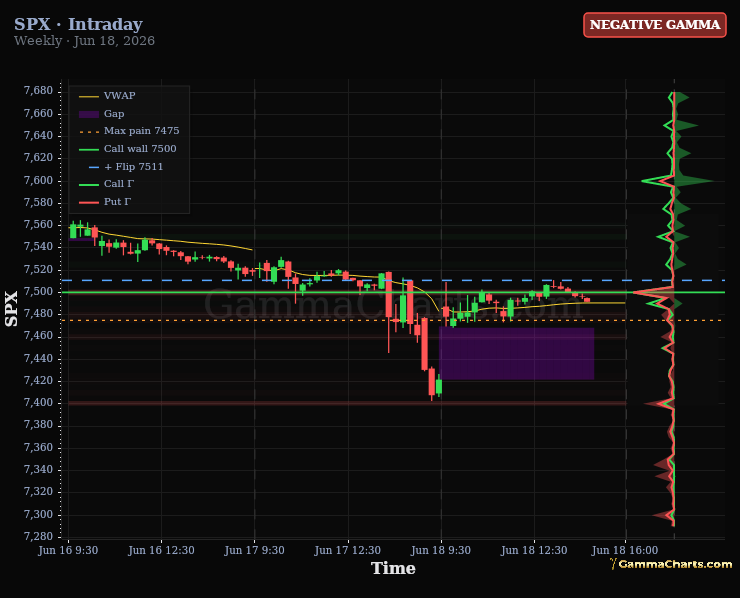Click the 'Time' x-axis title
This screenshot has height=598, width=740.
coord(393,568)
